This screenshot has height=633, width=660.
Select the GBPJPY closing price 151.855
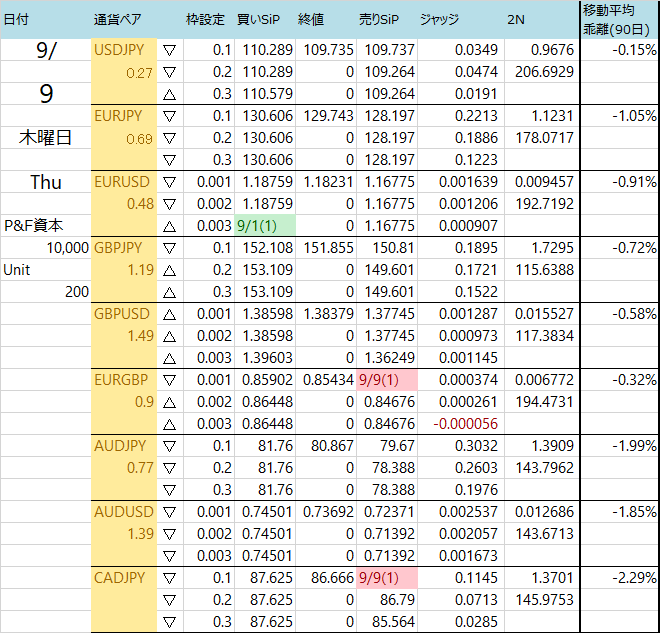(x=328, y=248)
